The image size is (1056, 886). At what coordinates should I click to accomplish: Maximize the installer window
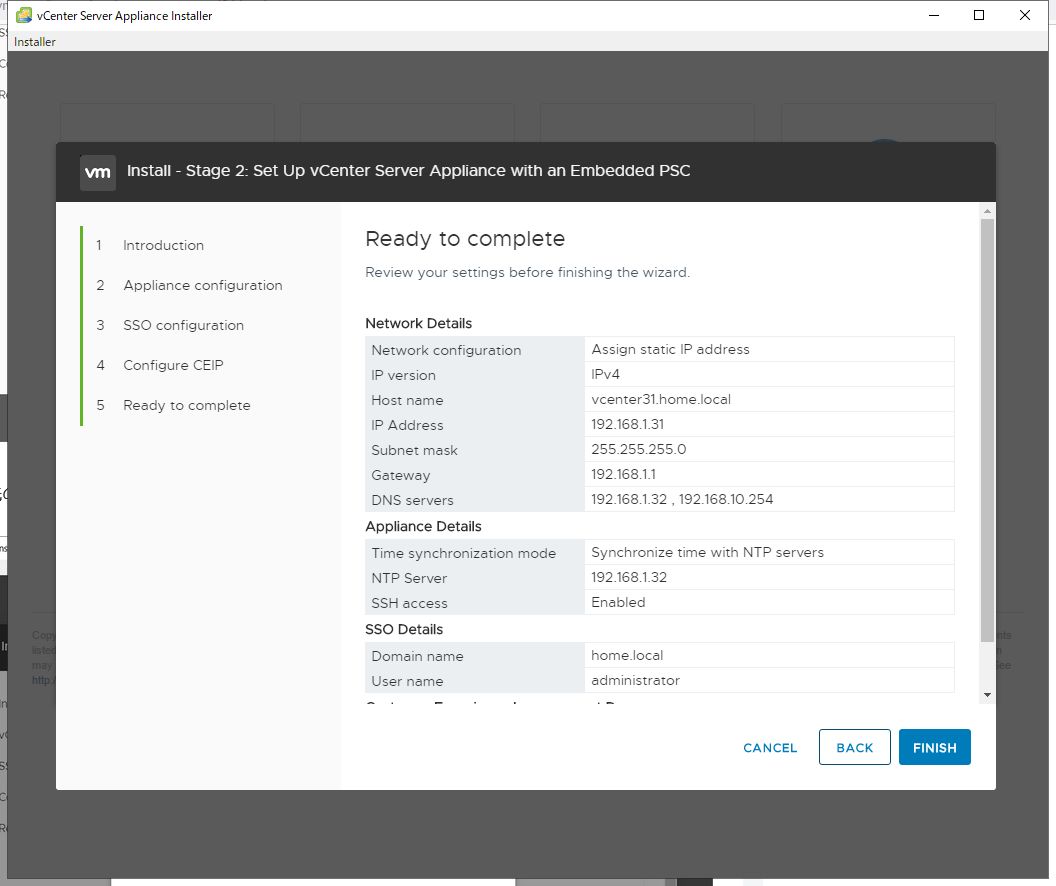979,15
